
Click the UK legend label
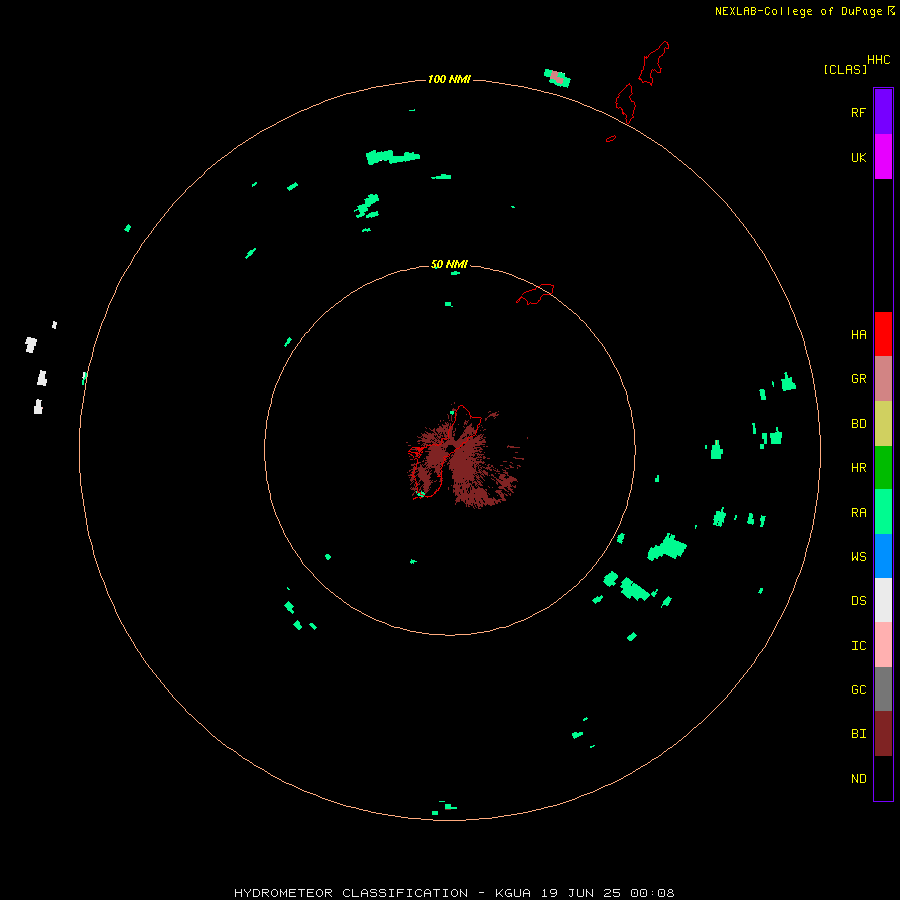pyautogui.click(x=858, y=157)
